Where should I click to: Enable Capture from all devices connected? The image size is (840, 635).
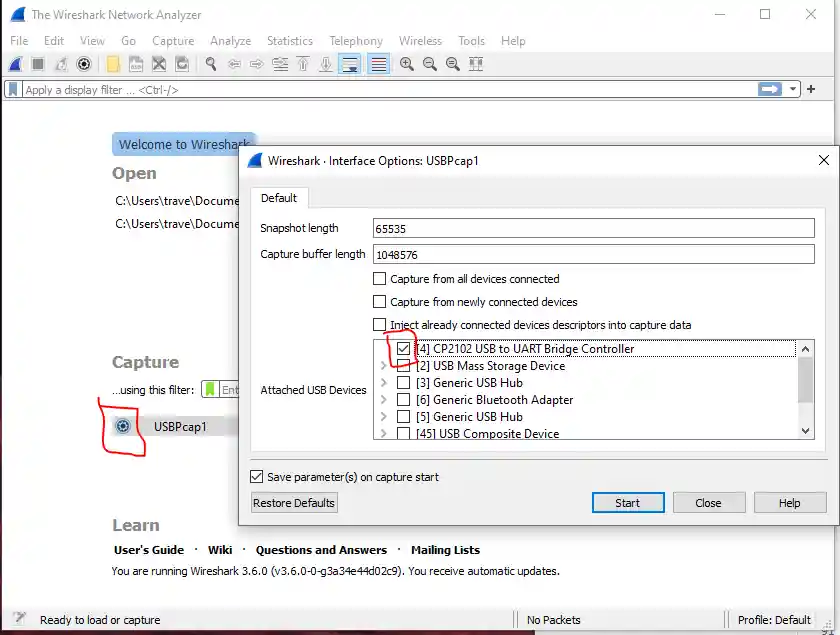(x=380, y=279)
